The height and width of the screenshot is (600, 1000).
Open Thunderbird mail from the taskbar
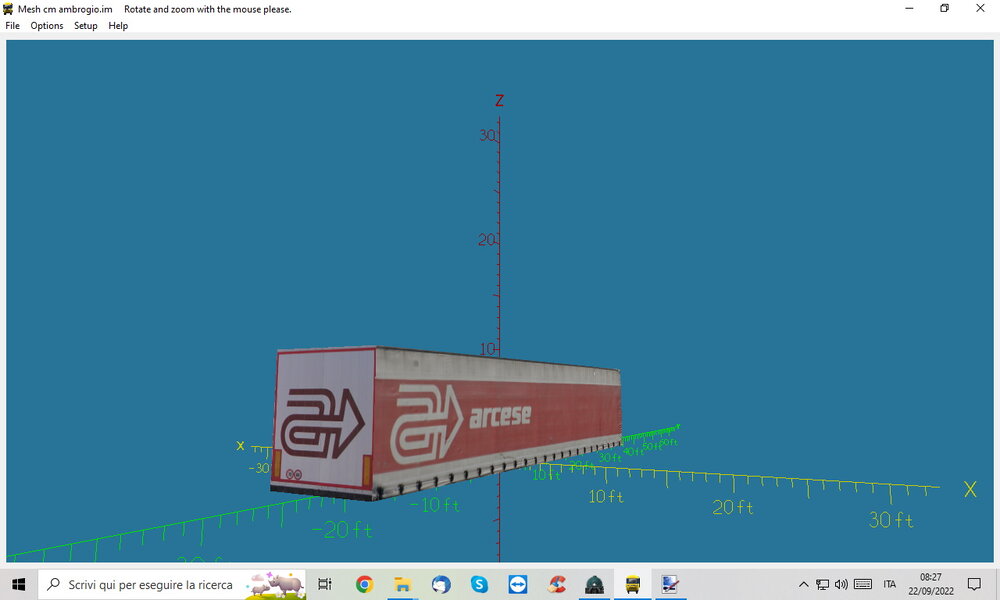[x=441, y=584]
